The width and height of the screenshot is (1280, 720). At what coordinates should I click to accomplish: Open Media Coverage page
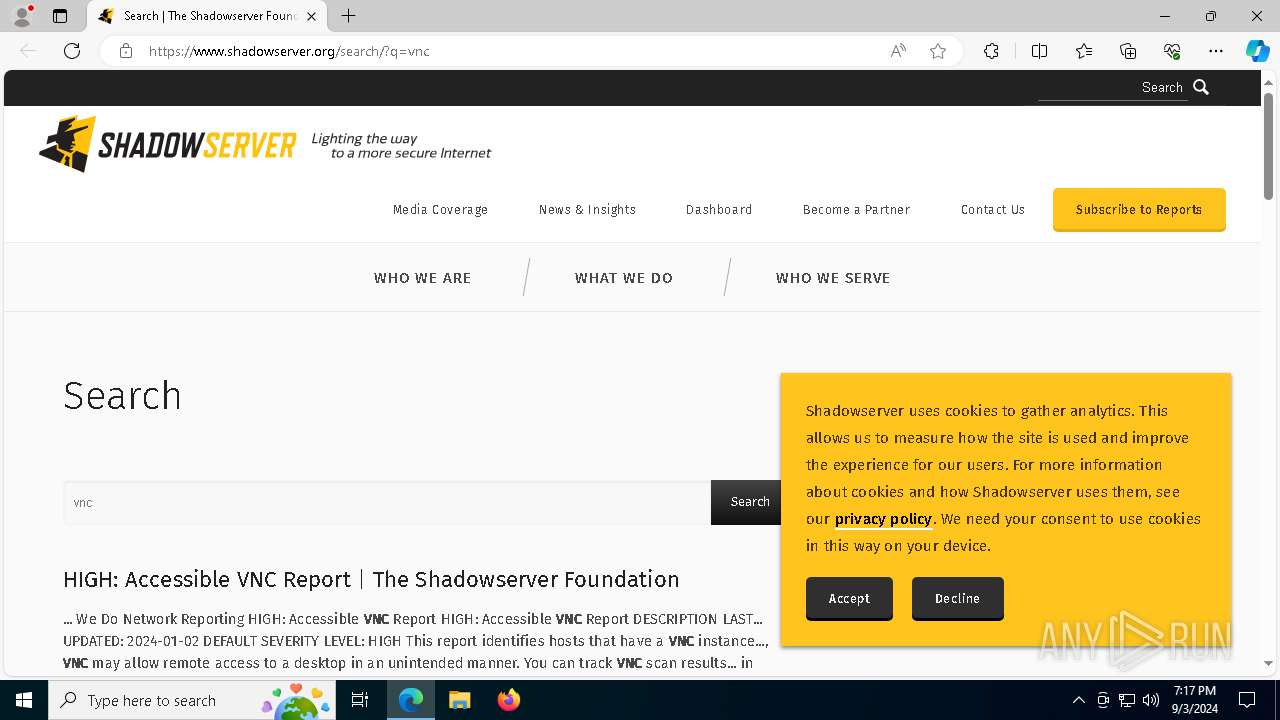pyautogui.click(x=440, y=210)
